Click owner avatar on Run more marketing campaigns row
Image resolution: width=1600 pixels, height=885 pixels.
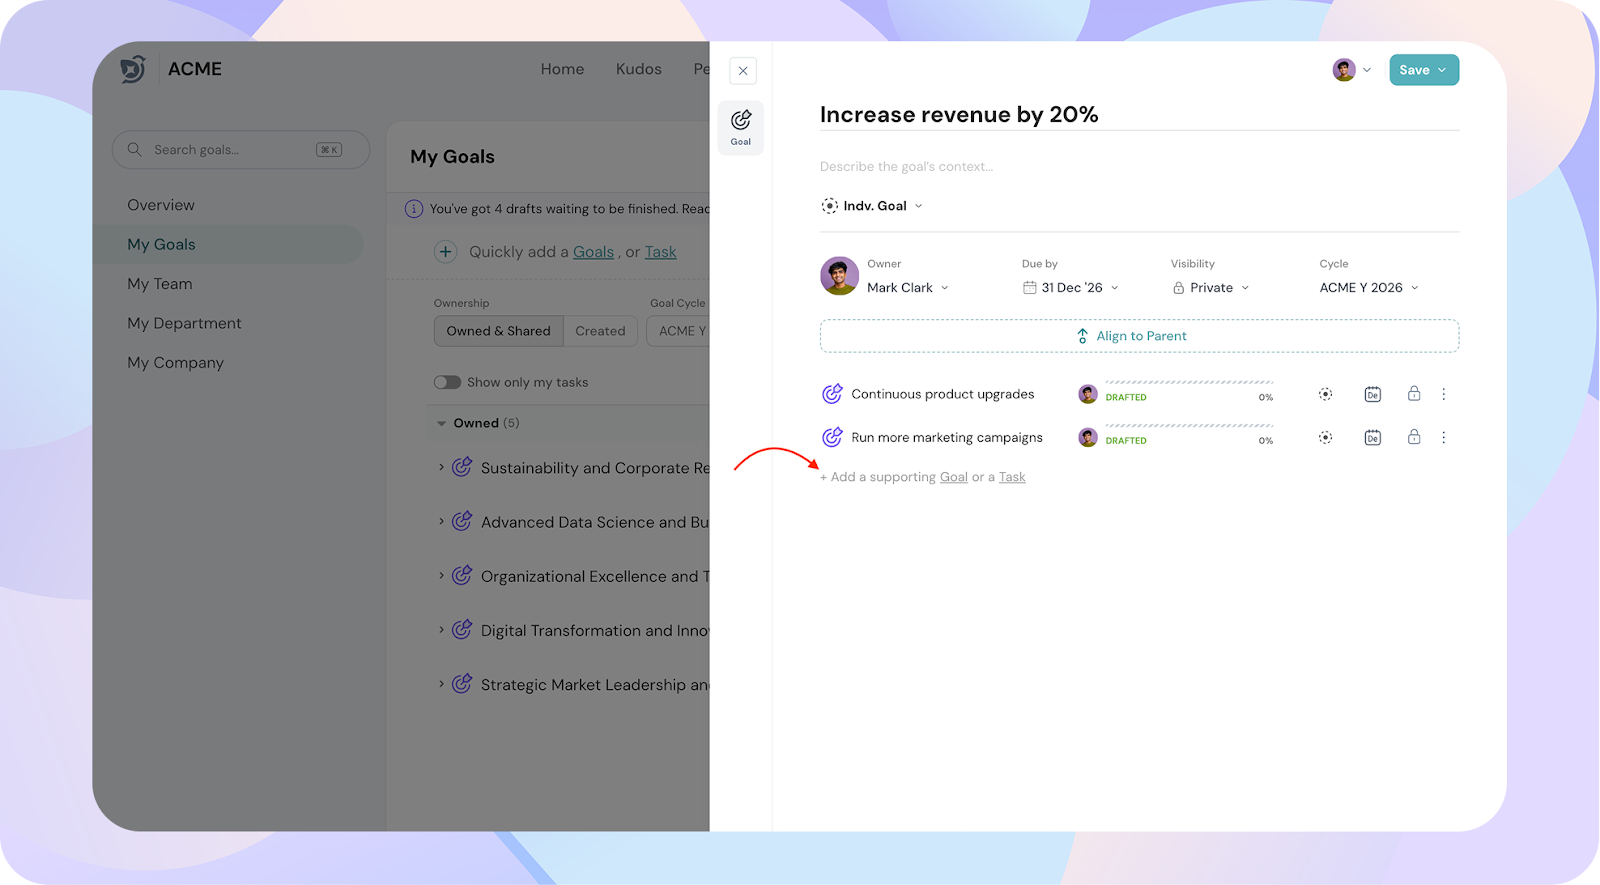(x=1088, y=437)
